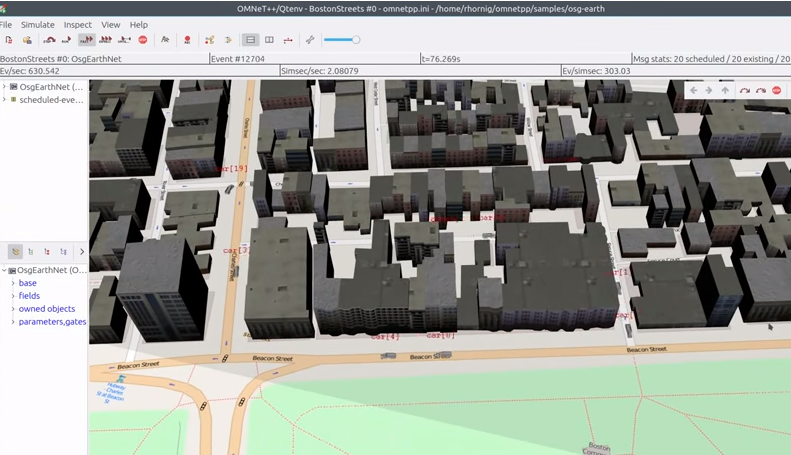This screenshot has width=791, height=455.
Task: Expand the owned objects node
Action: (13, 309)
